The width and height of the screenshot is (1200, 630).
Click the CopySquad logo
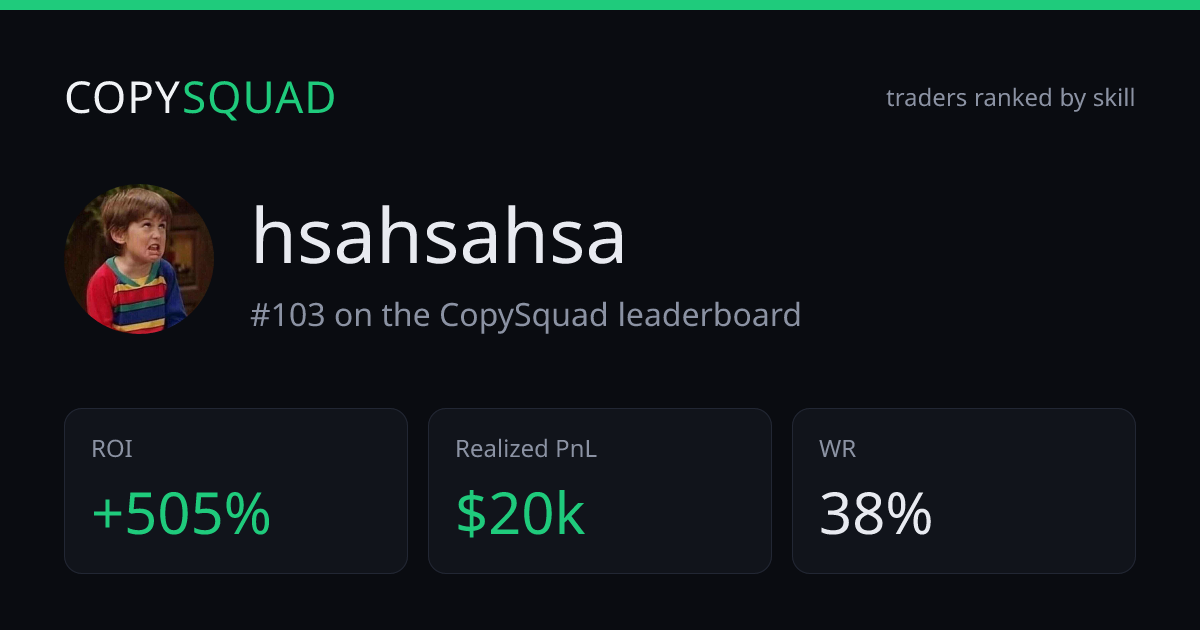coord(200,98)
